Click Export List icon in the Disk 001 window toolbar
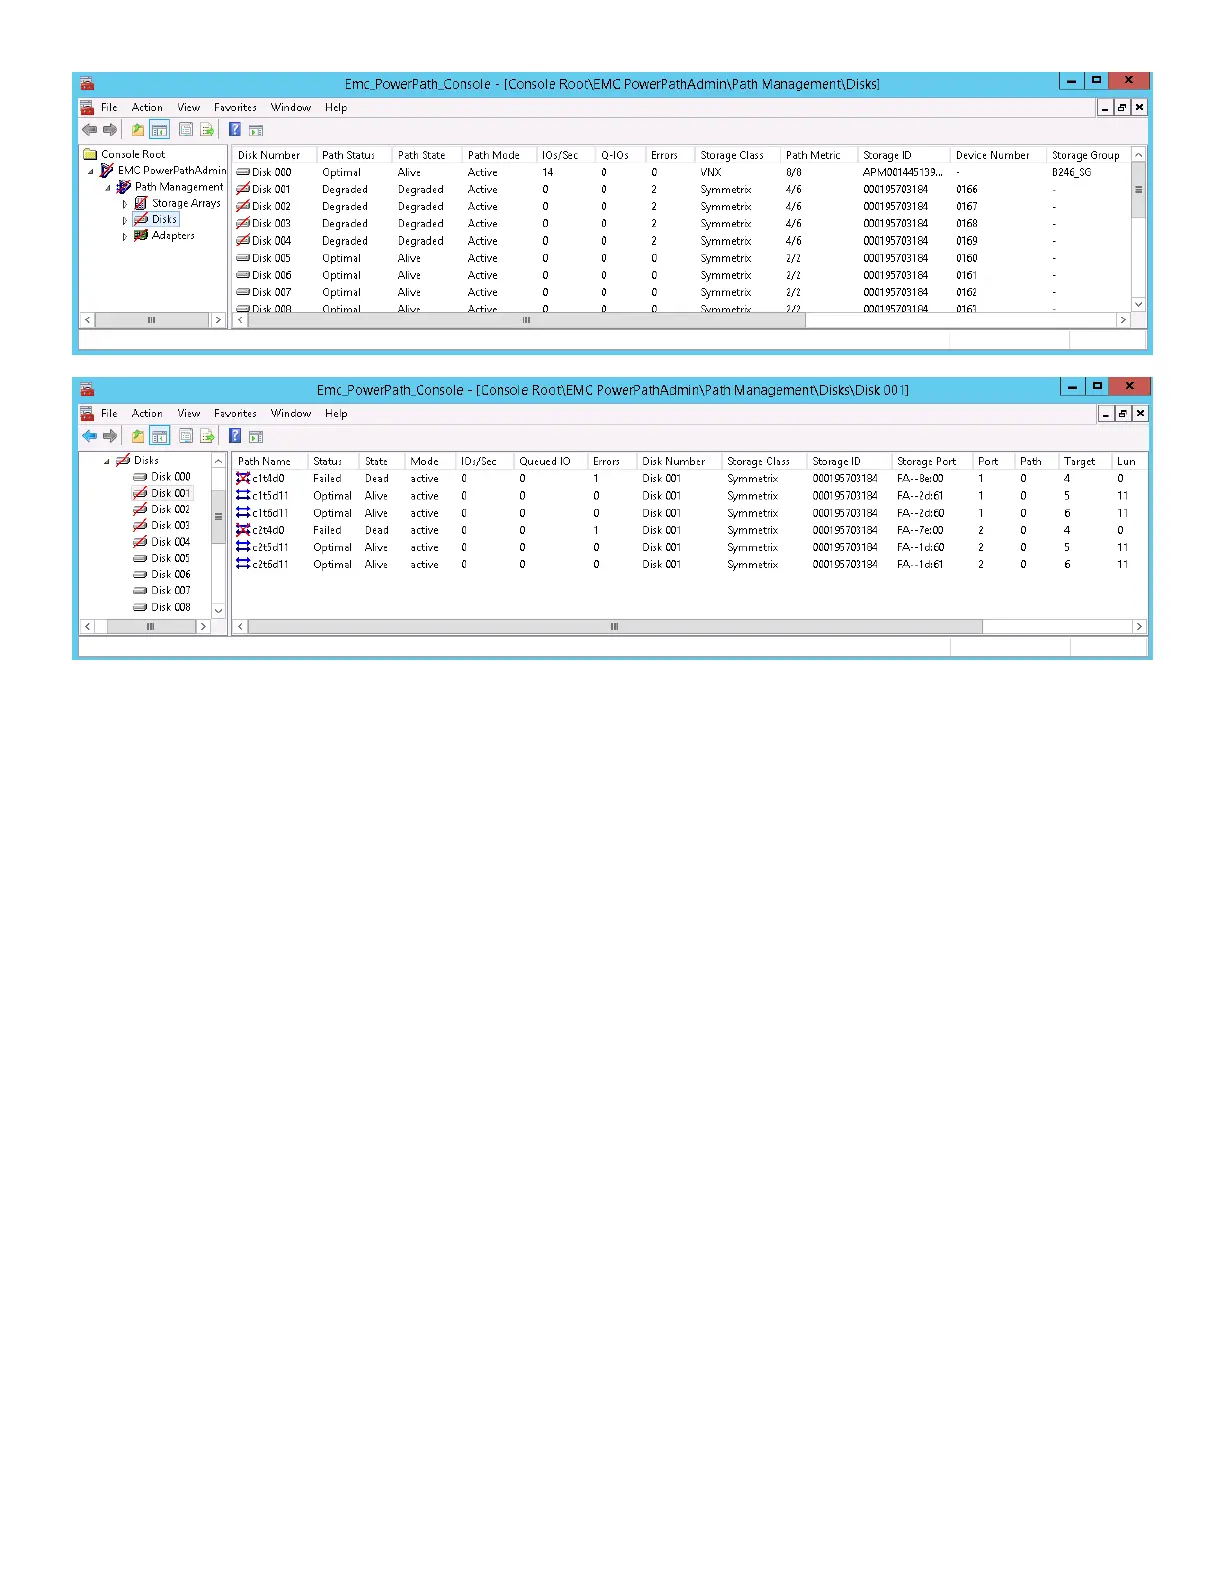This screenshot has width=1224, height=1584. click(x=207, y=436)
